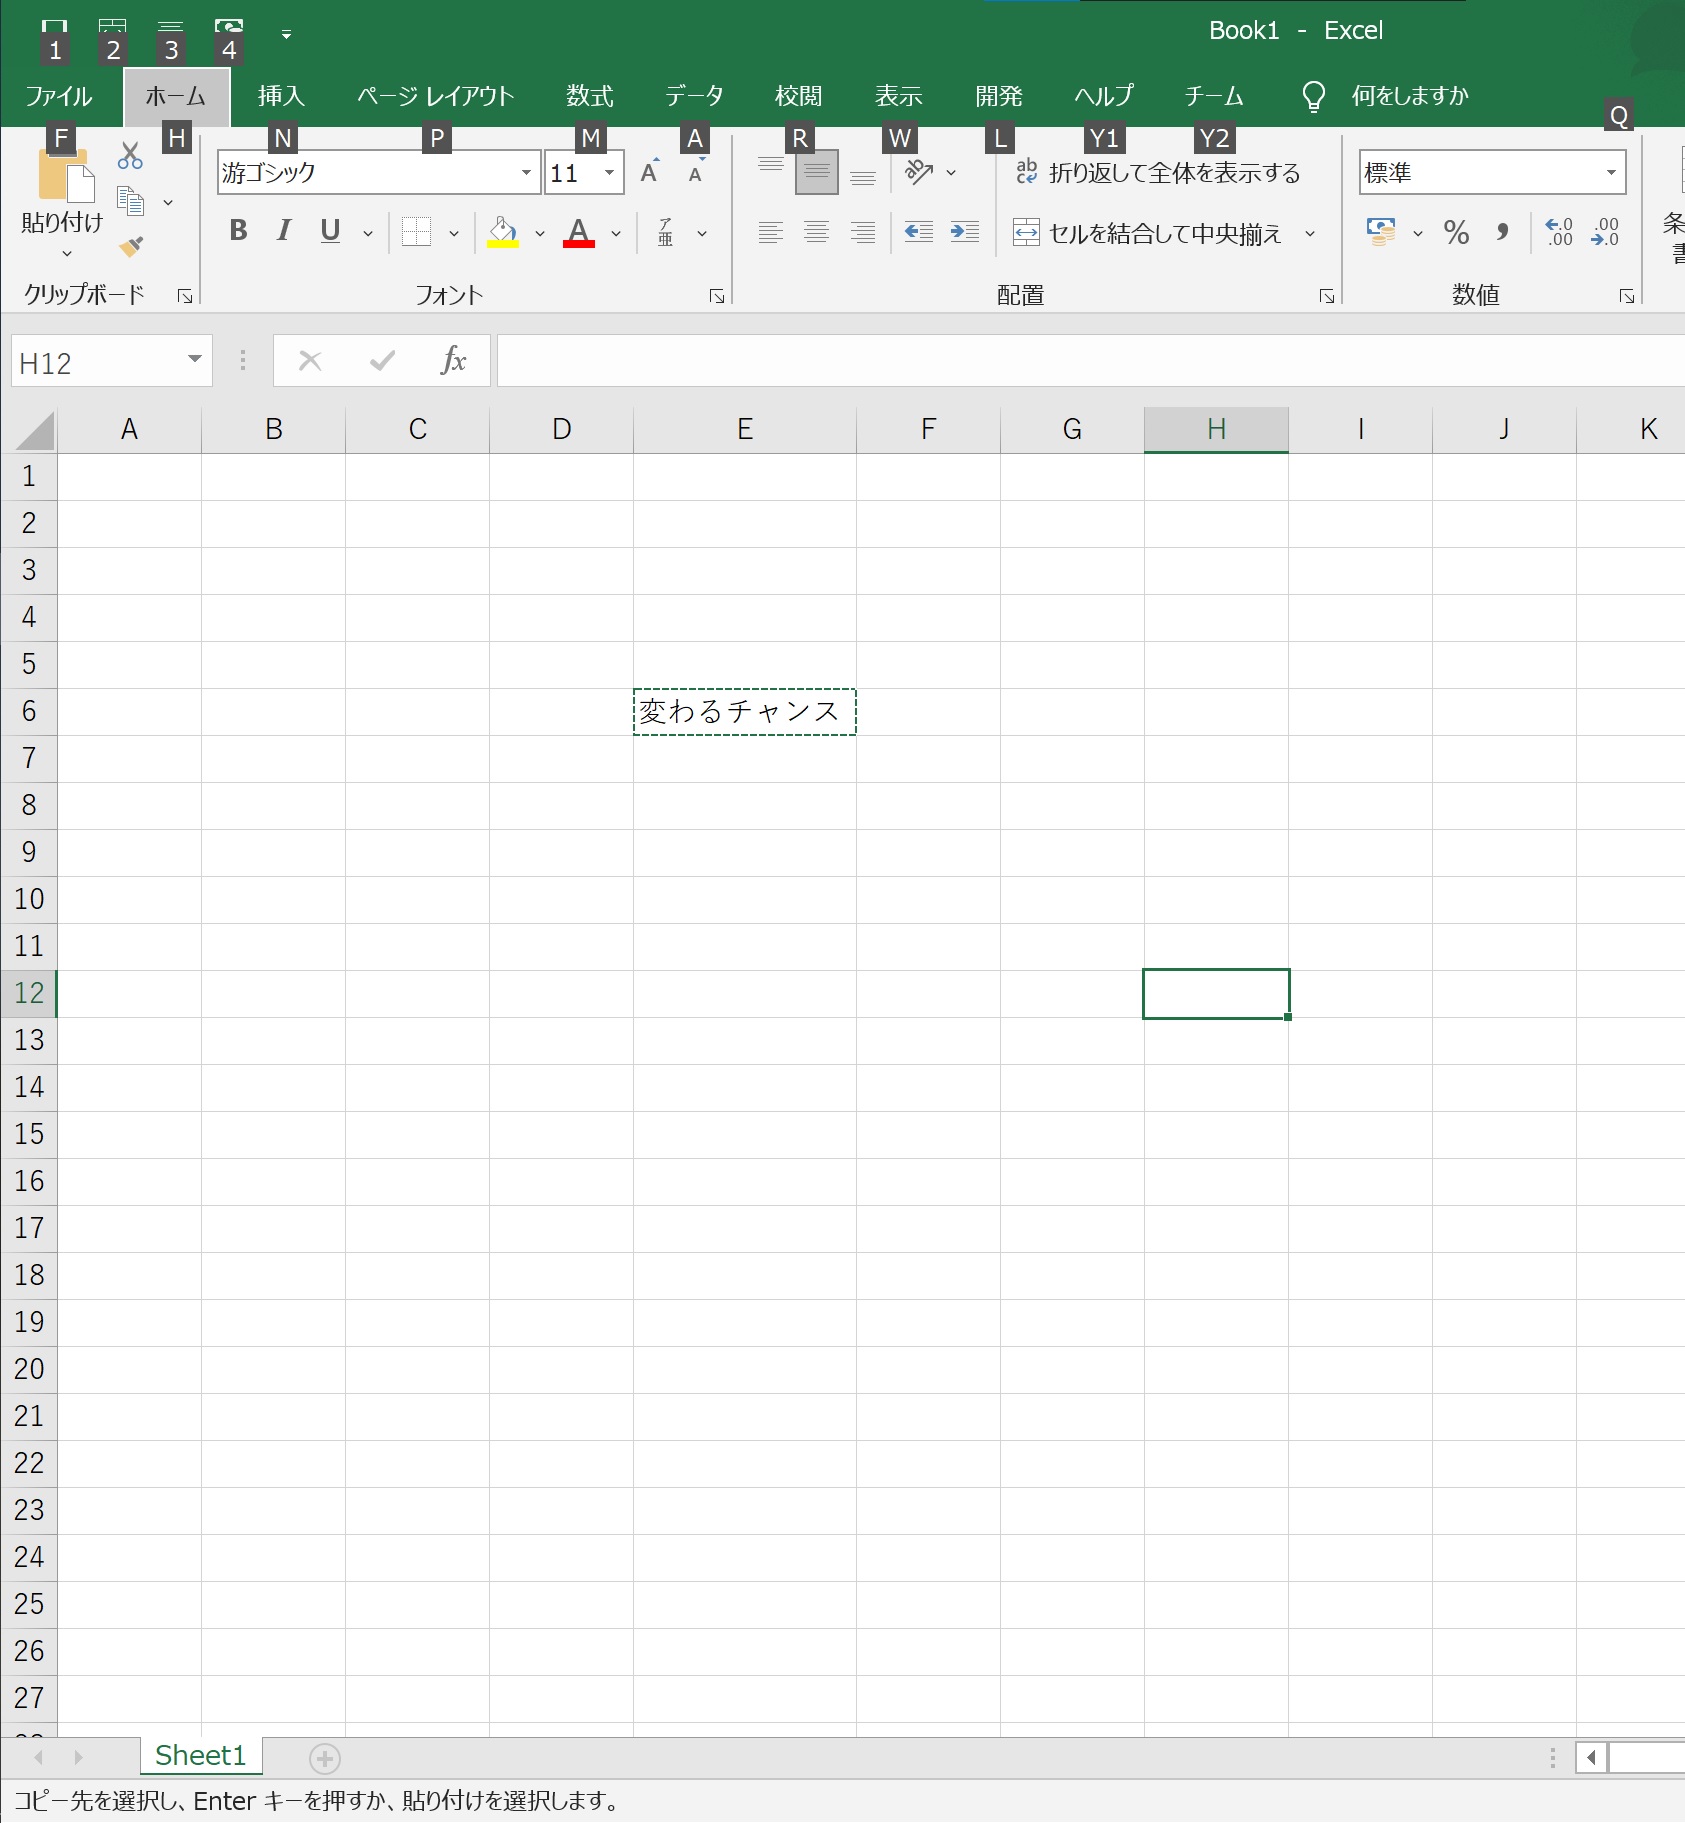This screenshot has height=1823, width=1685.
Task: Open 数値 group dialog launcher
Action: tap(1627, 296)
